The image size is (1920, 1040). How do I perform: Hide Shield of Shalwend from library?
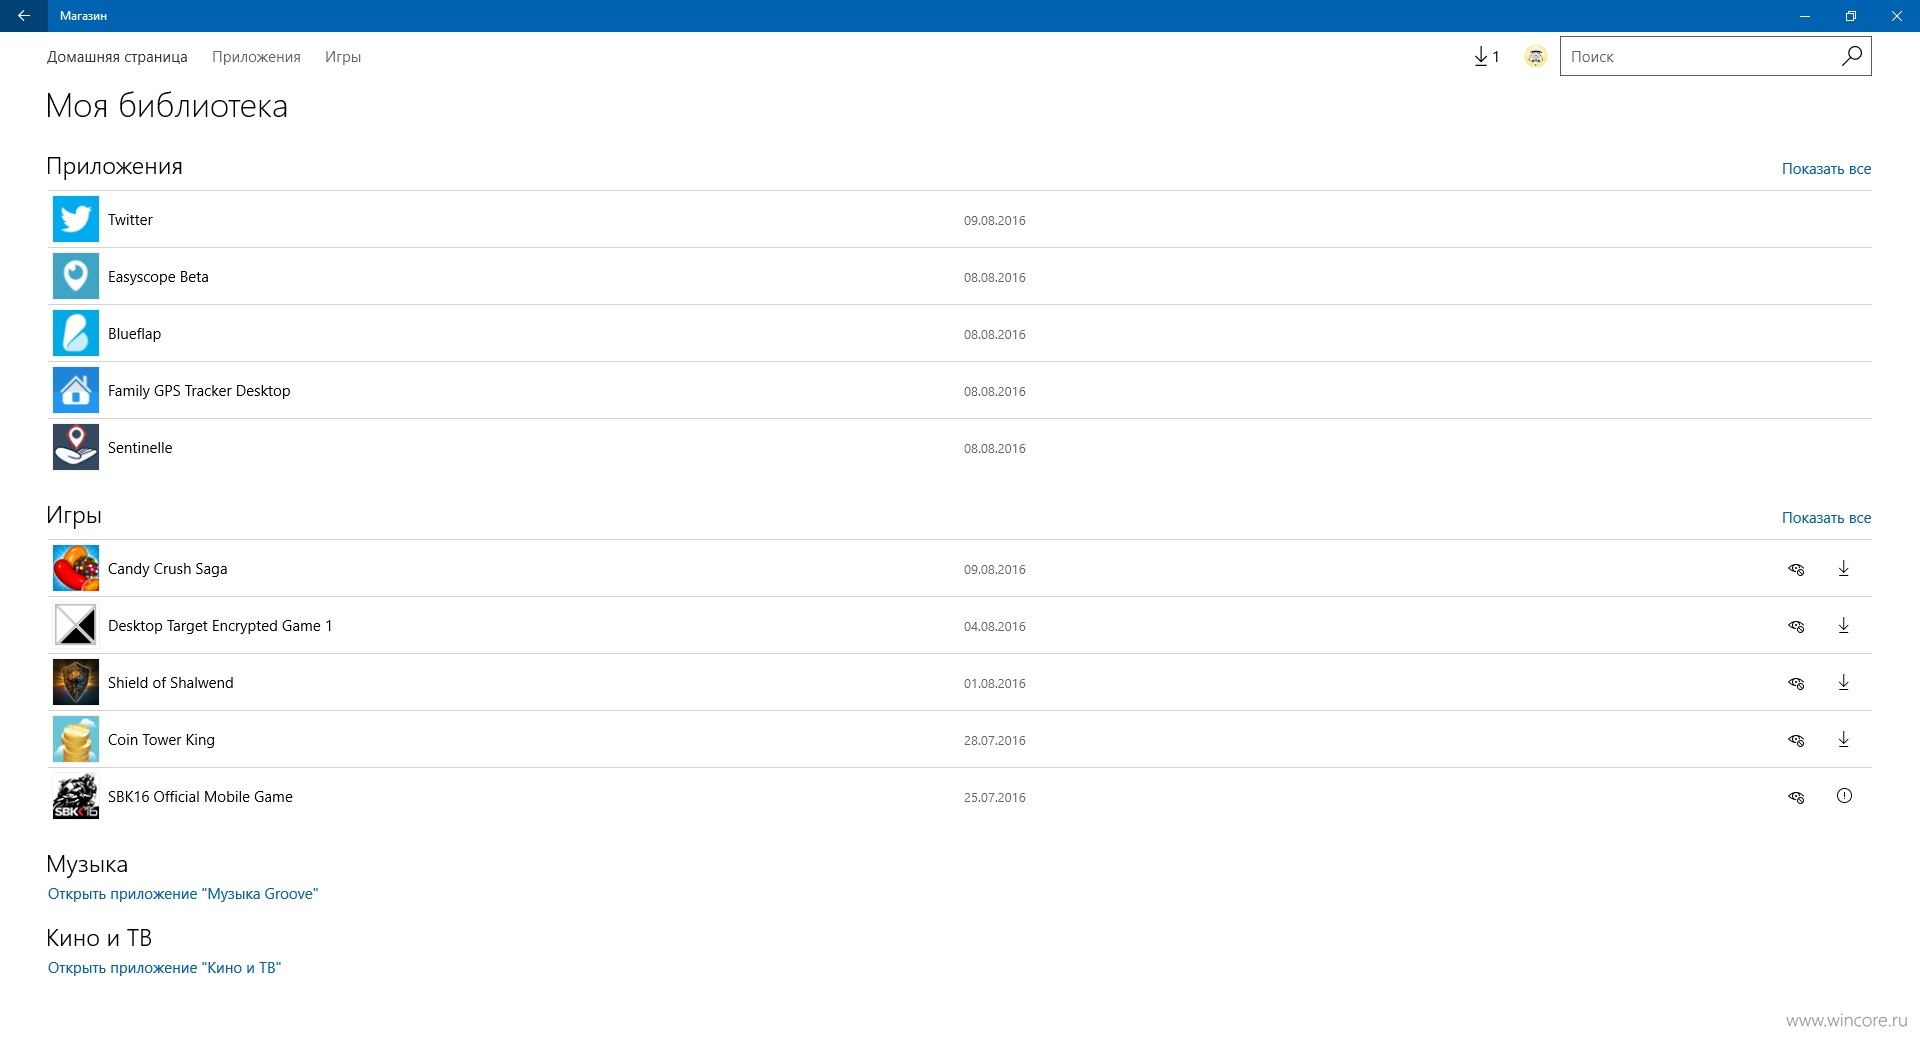(1796, 683)
